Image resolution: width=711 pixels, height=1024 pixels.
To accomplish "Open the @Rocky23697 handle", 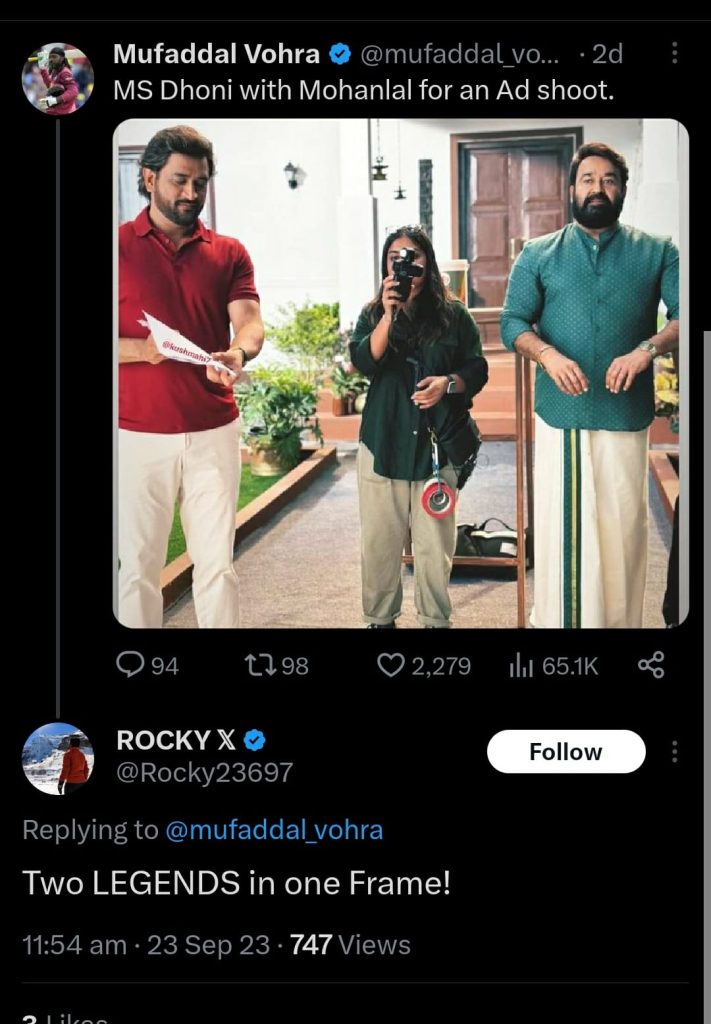I will [205, 773].
